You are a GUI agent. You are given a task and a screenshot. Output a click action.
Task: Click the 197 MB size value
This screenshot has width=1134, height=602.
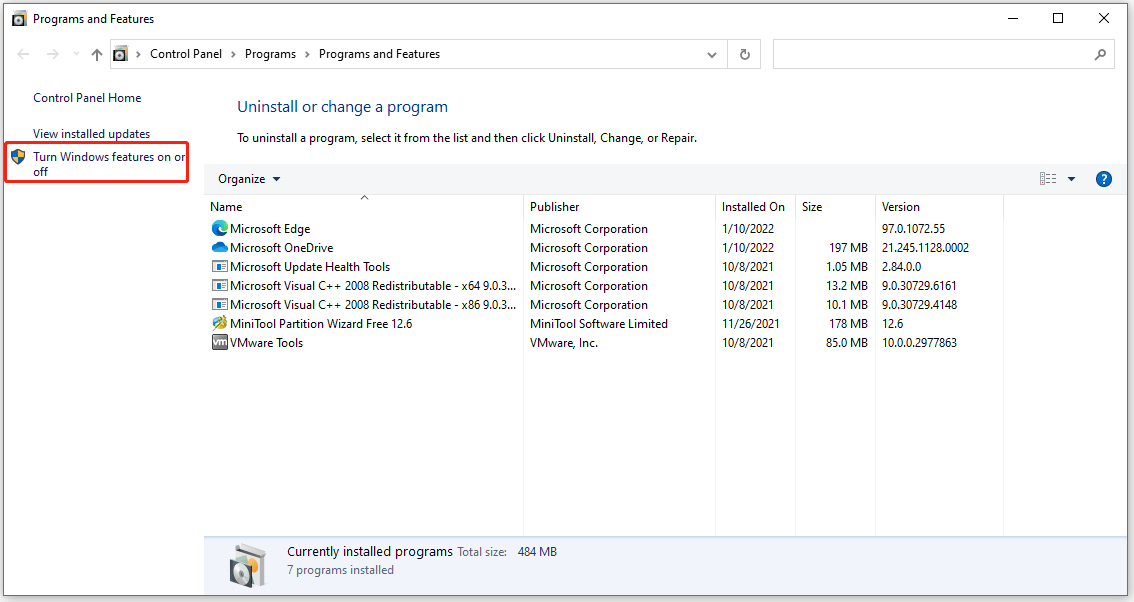[x=848, y=247]
